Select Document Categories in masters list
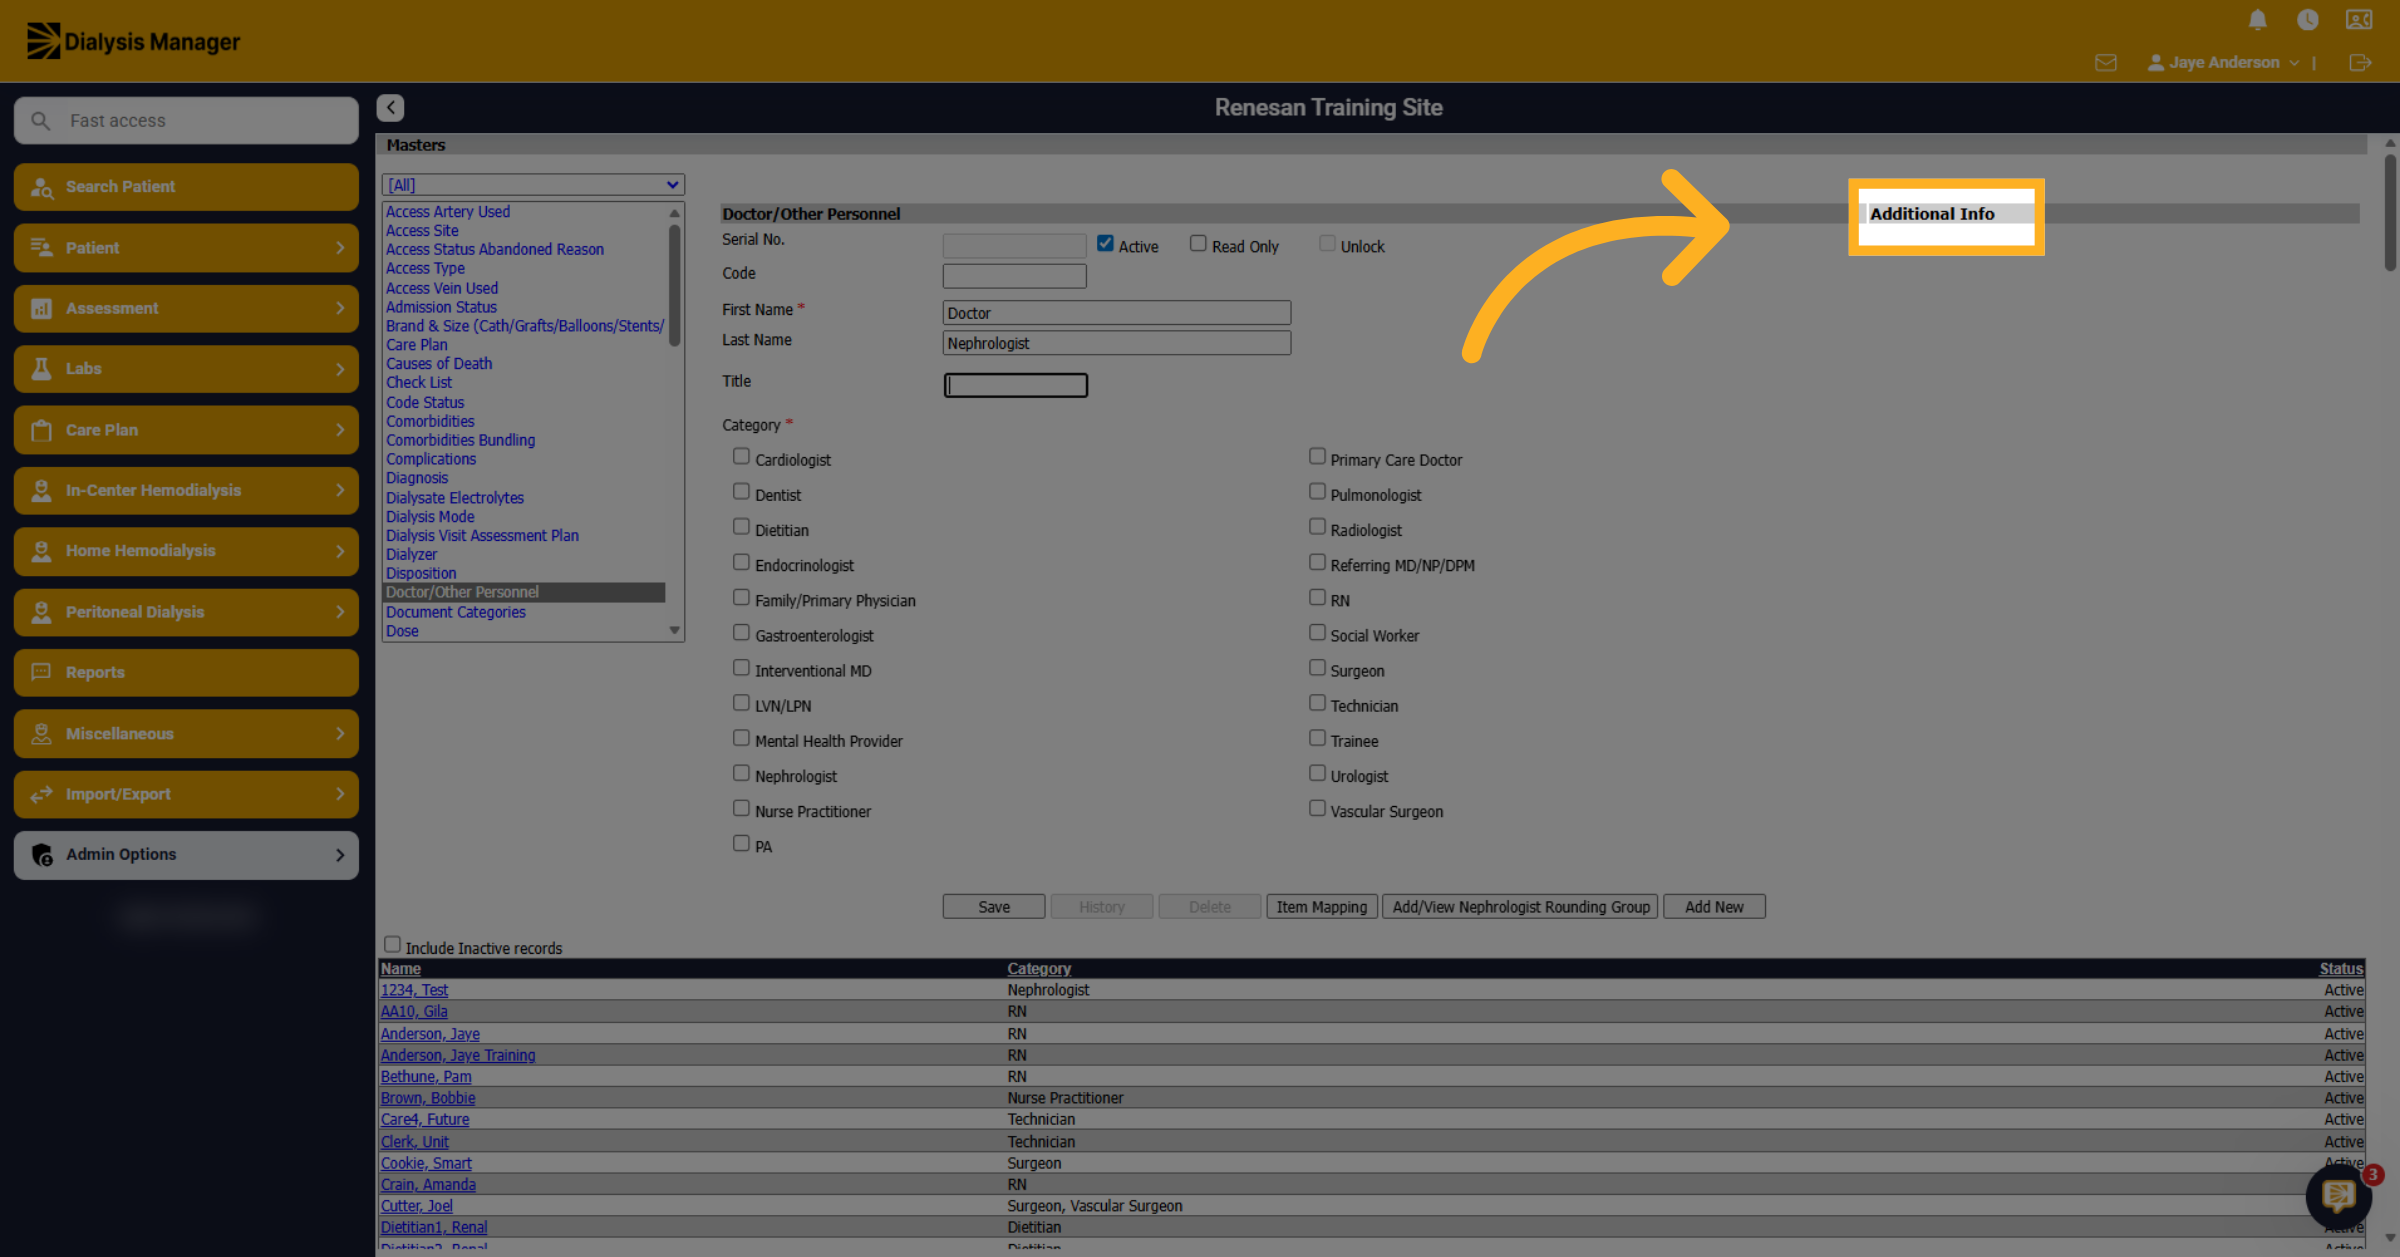2400x1257 pixels. (x=455, y=612)
